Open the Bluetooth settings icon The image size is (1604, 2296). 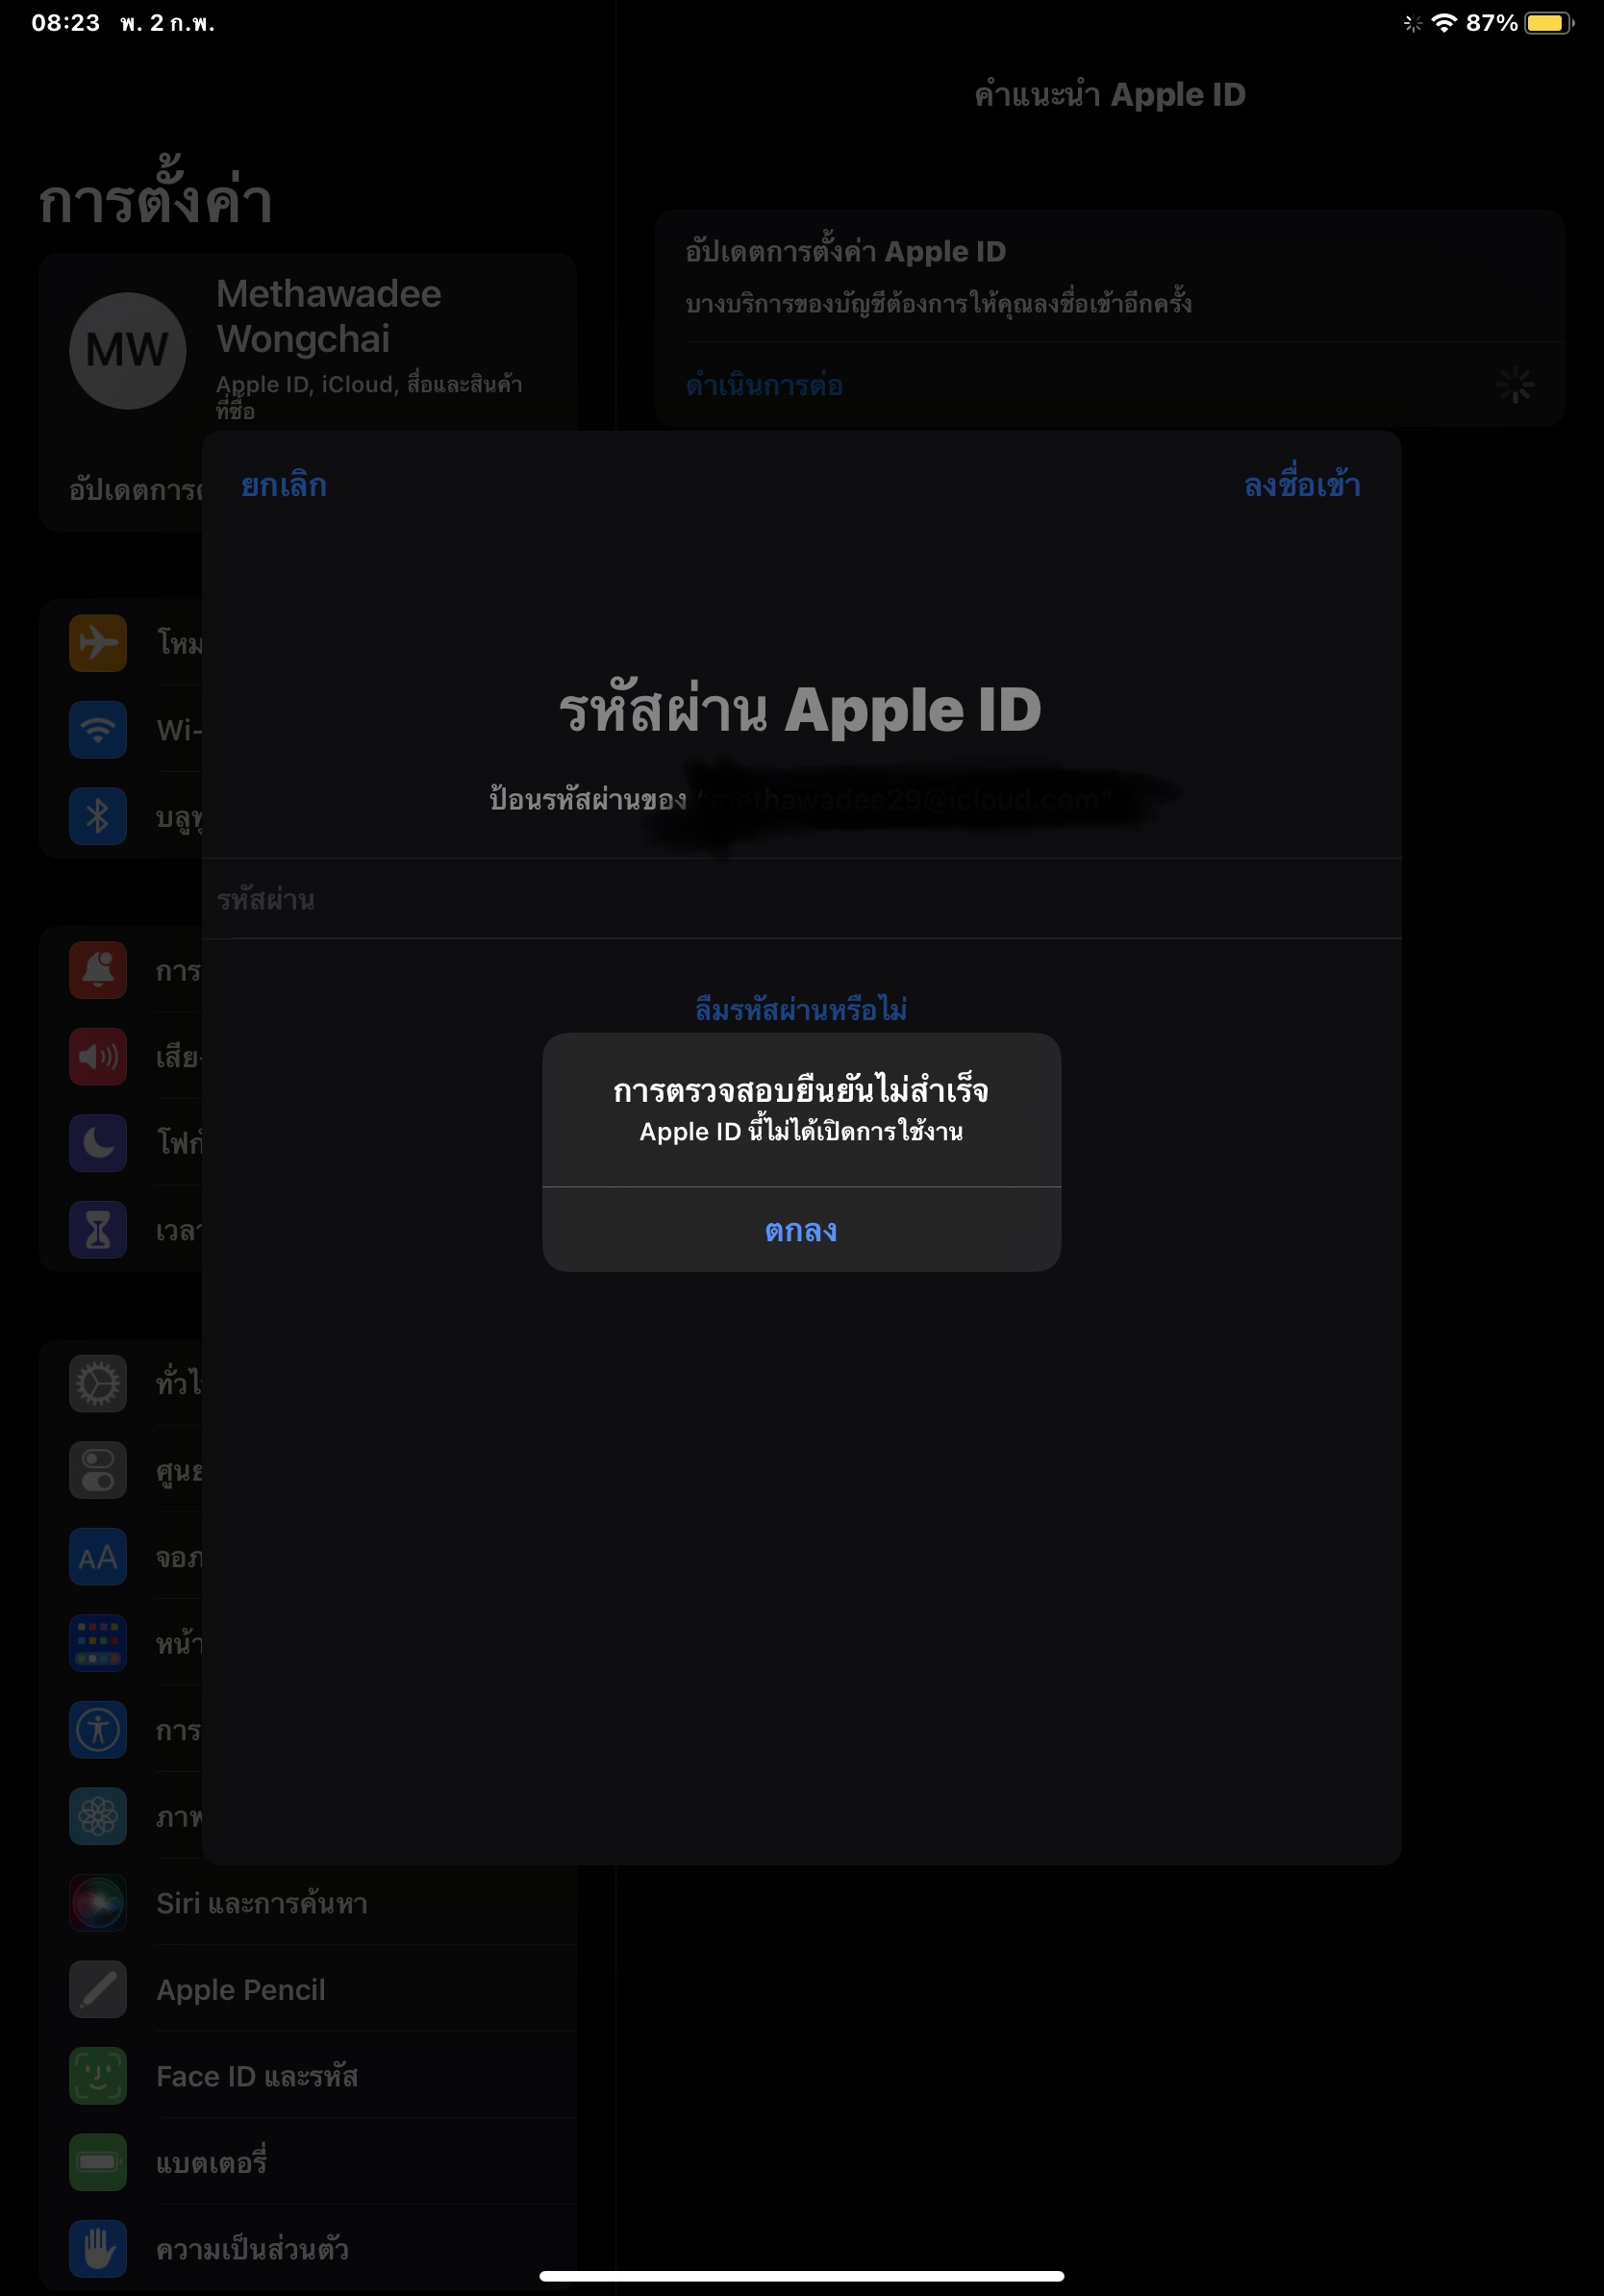coord(98,816)
